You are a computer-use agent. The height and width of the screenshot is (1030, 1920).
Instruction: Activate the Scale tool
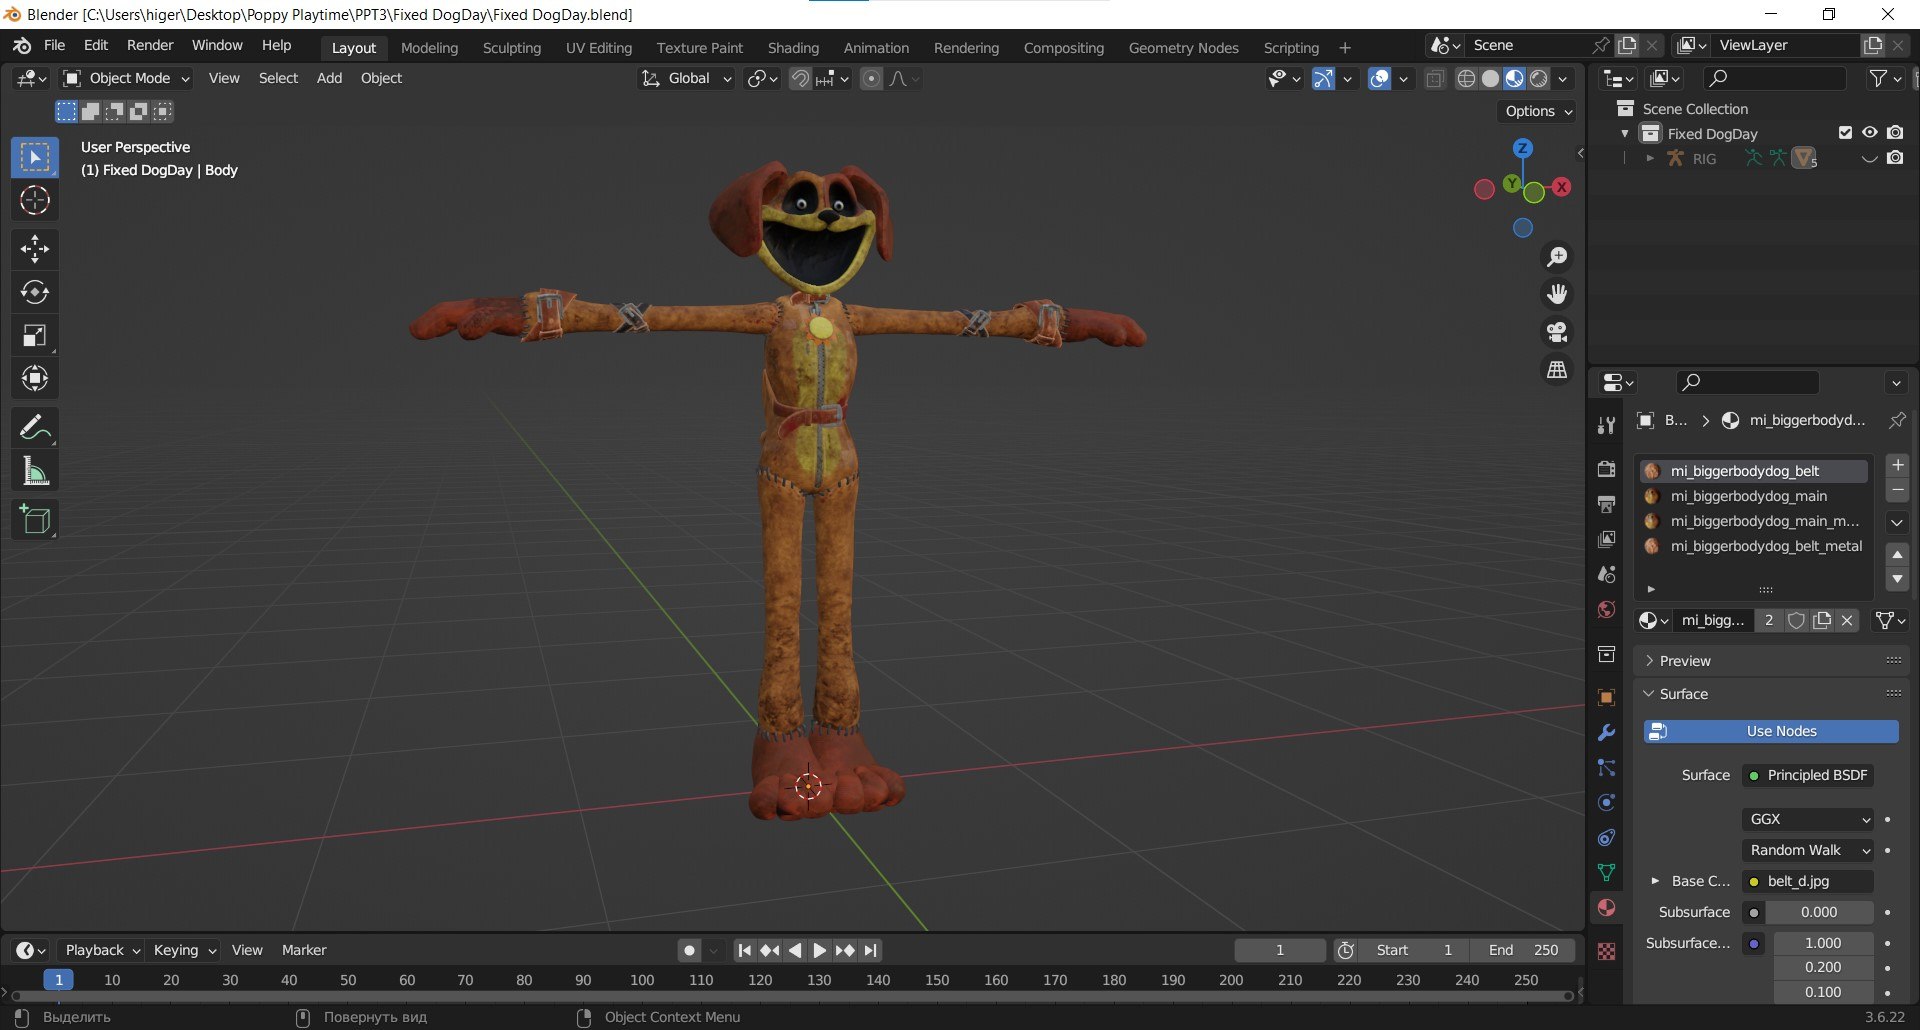(35, 335)
